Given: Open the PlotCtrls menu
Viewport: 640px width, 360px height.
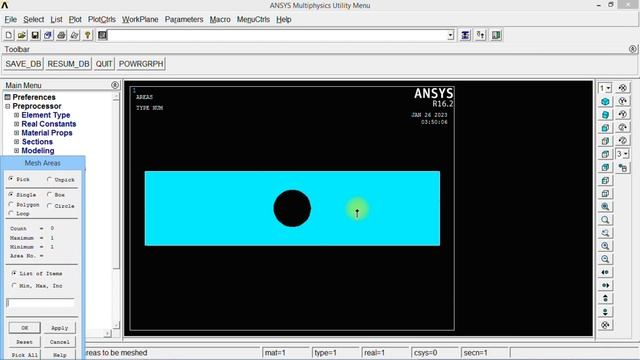Looking at the screenshot, I should pyautogui.click(x=102, y=20).
